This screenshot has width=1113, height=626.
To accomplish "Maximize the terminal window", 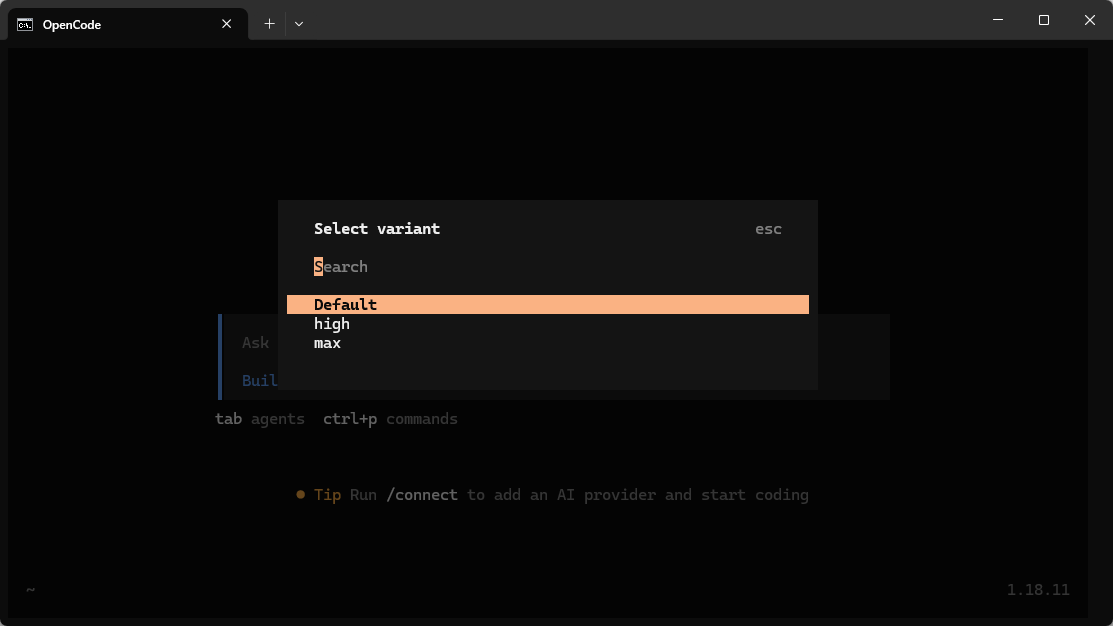I will tap(1043, 20).
